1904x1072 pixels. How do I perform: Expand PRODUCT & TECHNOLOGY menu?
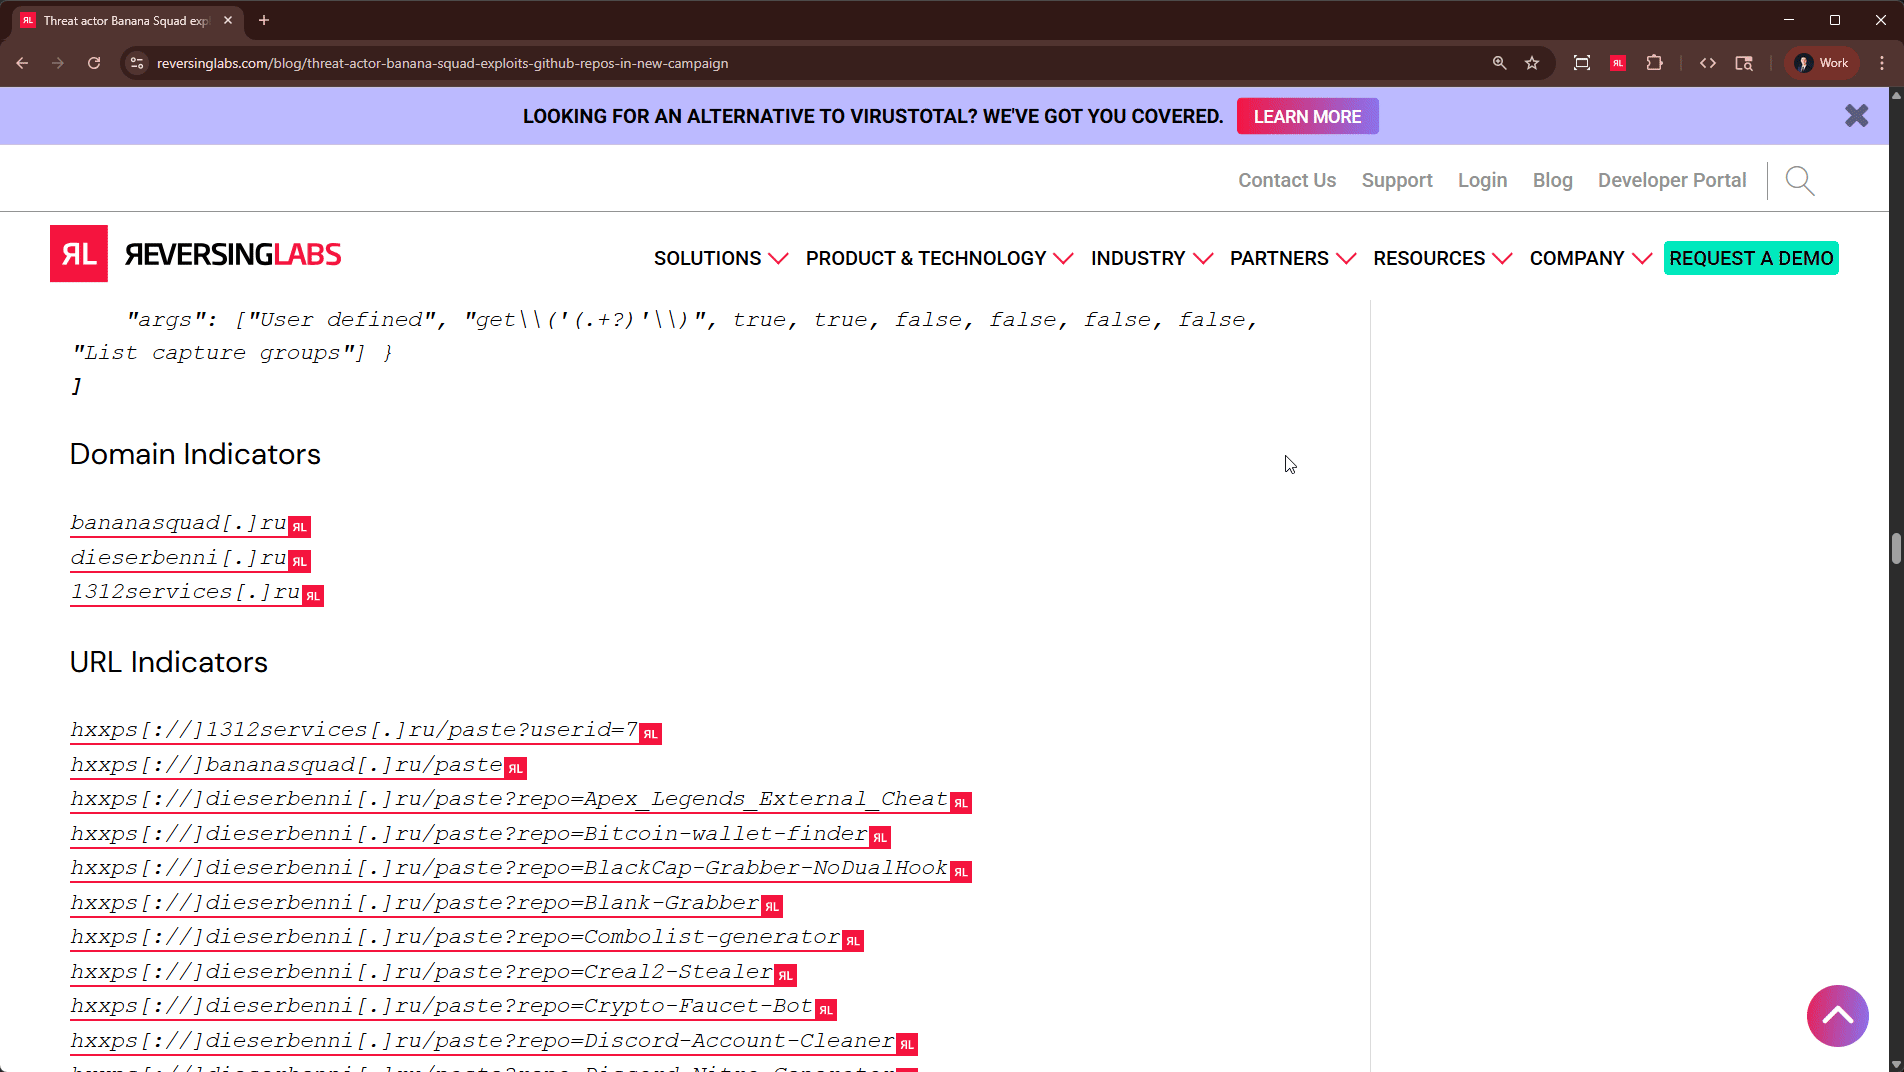pos(939,258)
